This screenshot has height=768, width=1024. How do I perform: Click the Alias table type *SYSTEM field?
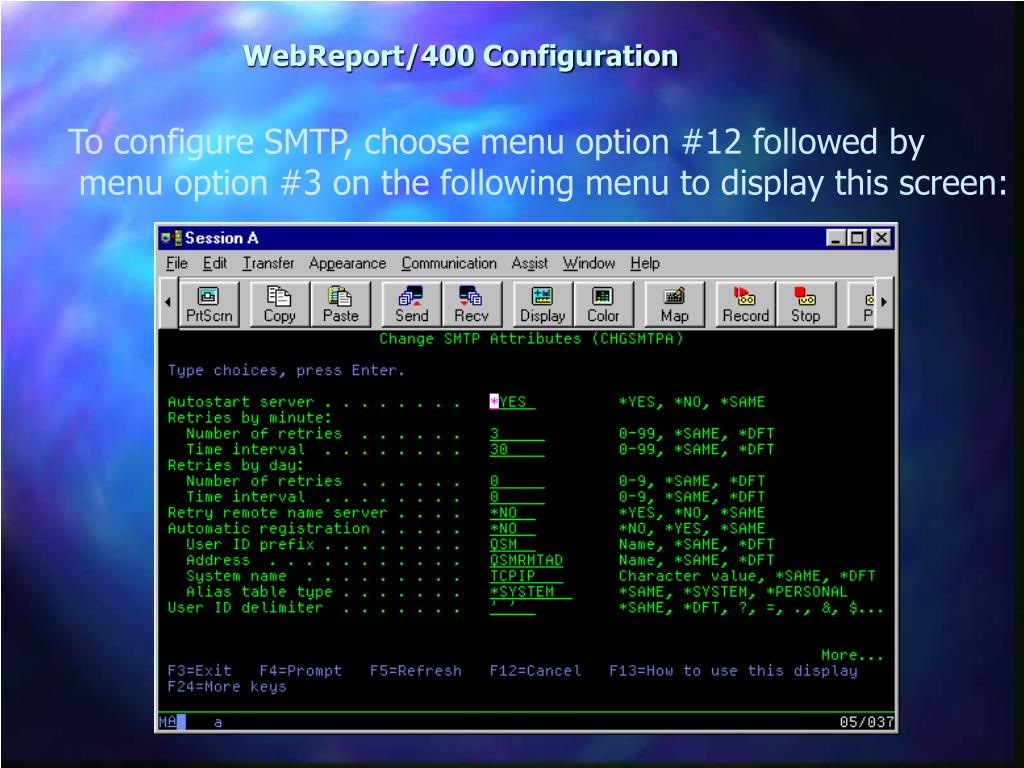tap(530, 592)
